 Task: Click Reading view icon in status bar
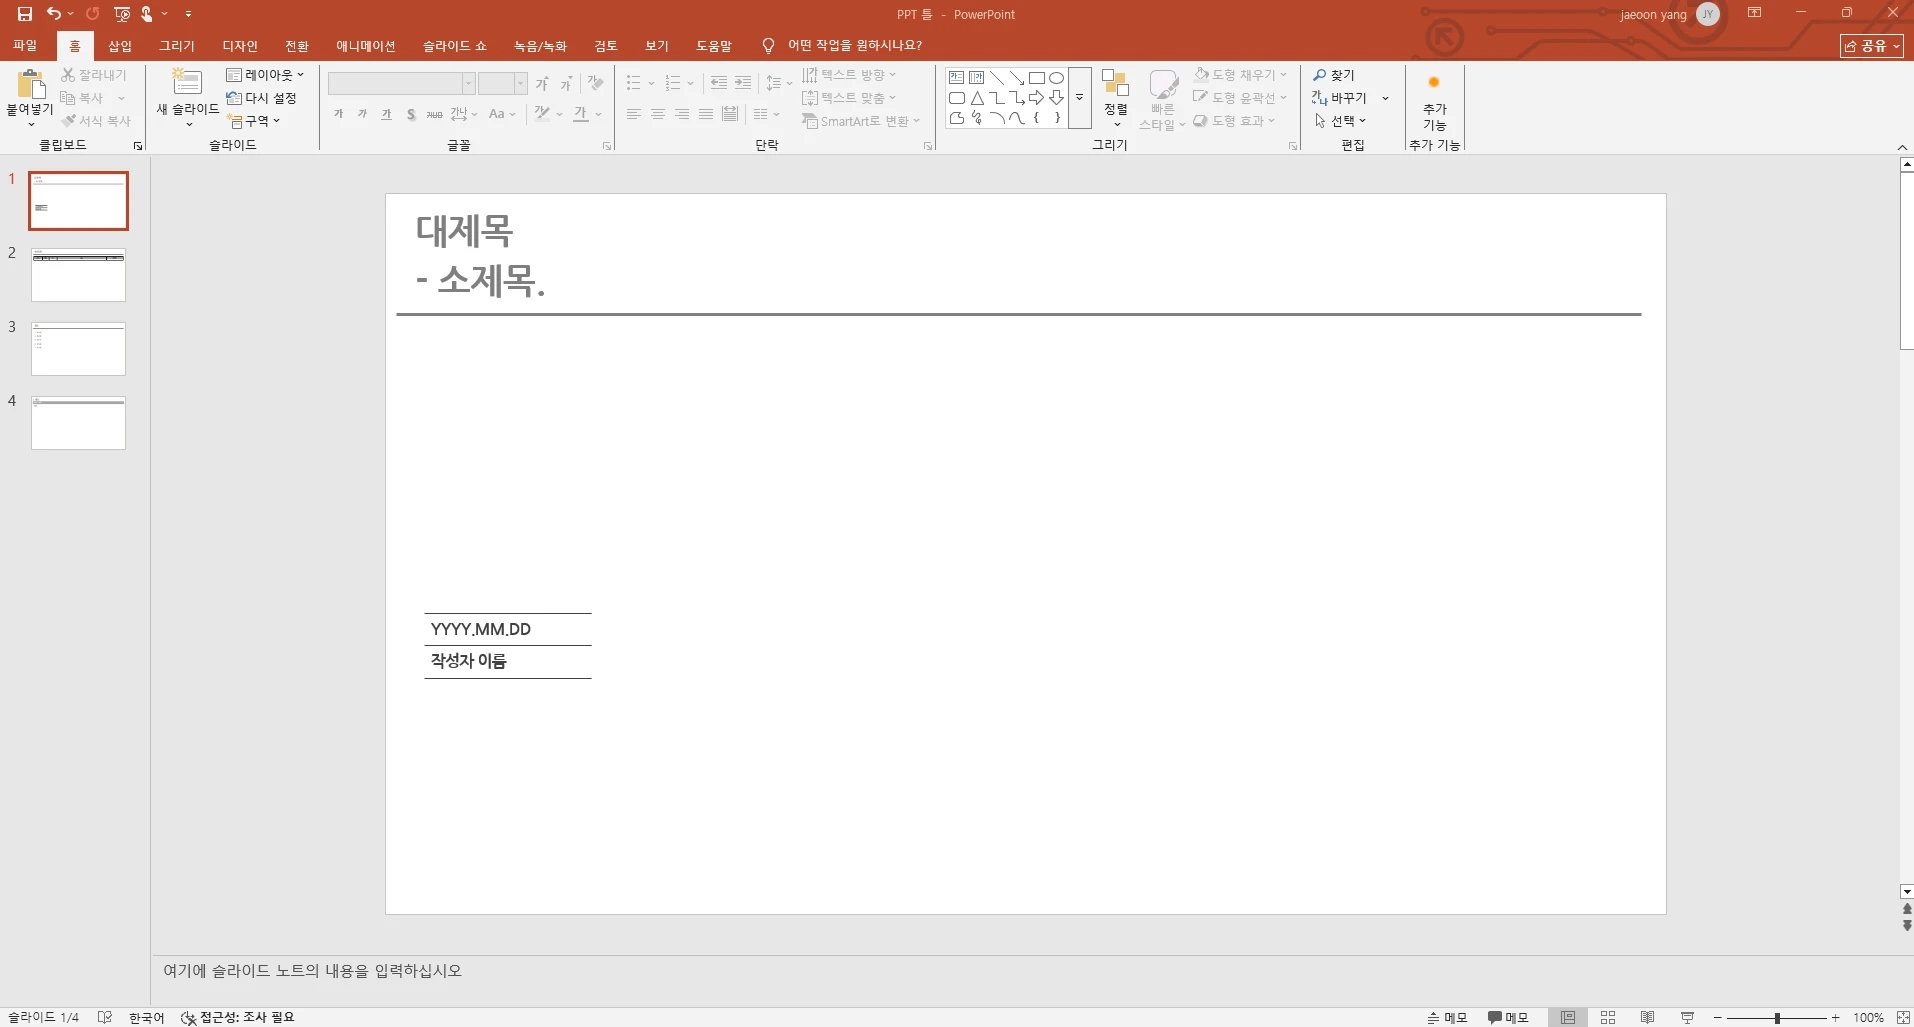pyautogui.click(x=1648, y=1017)
